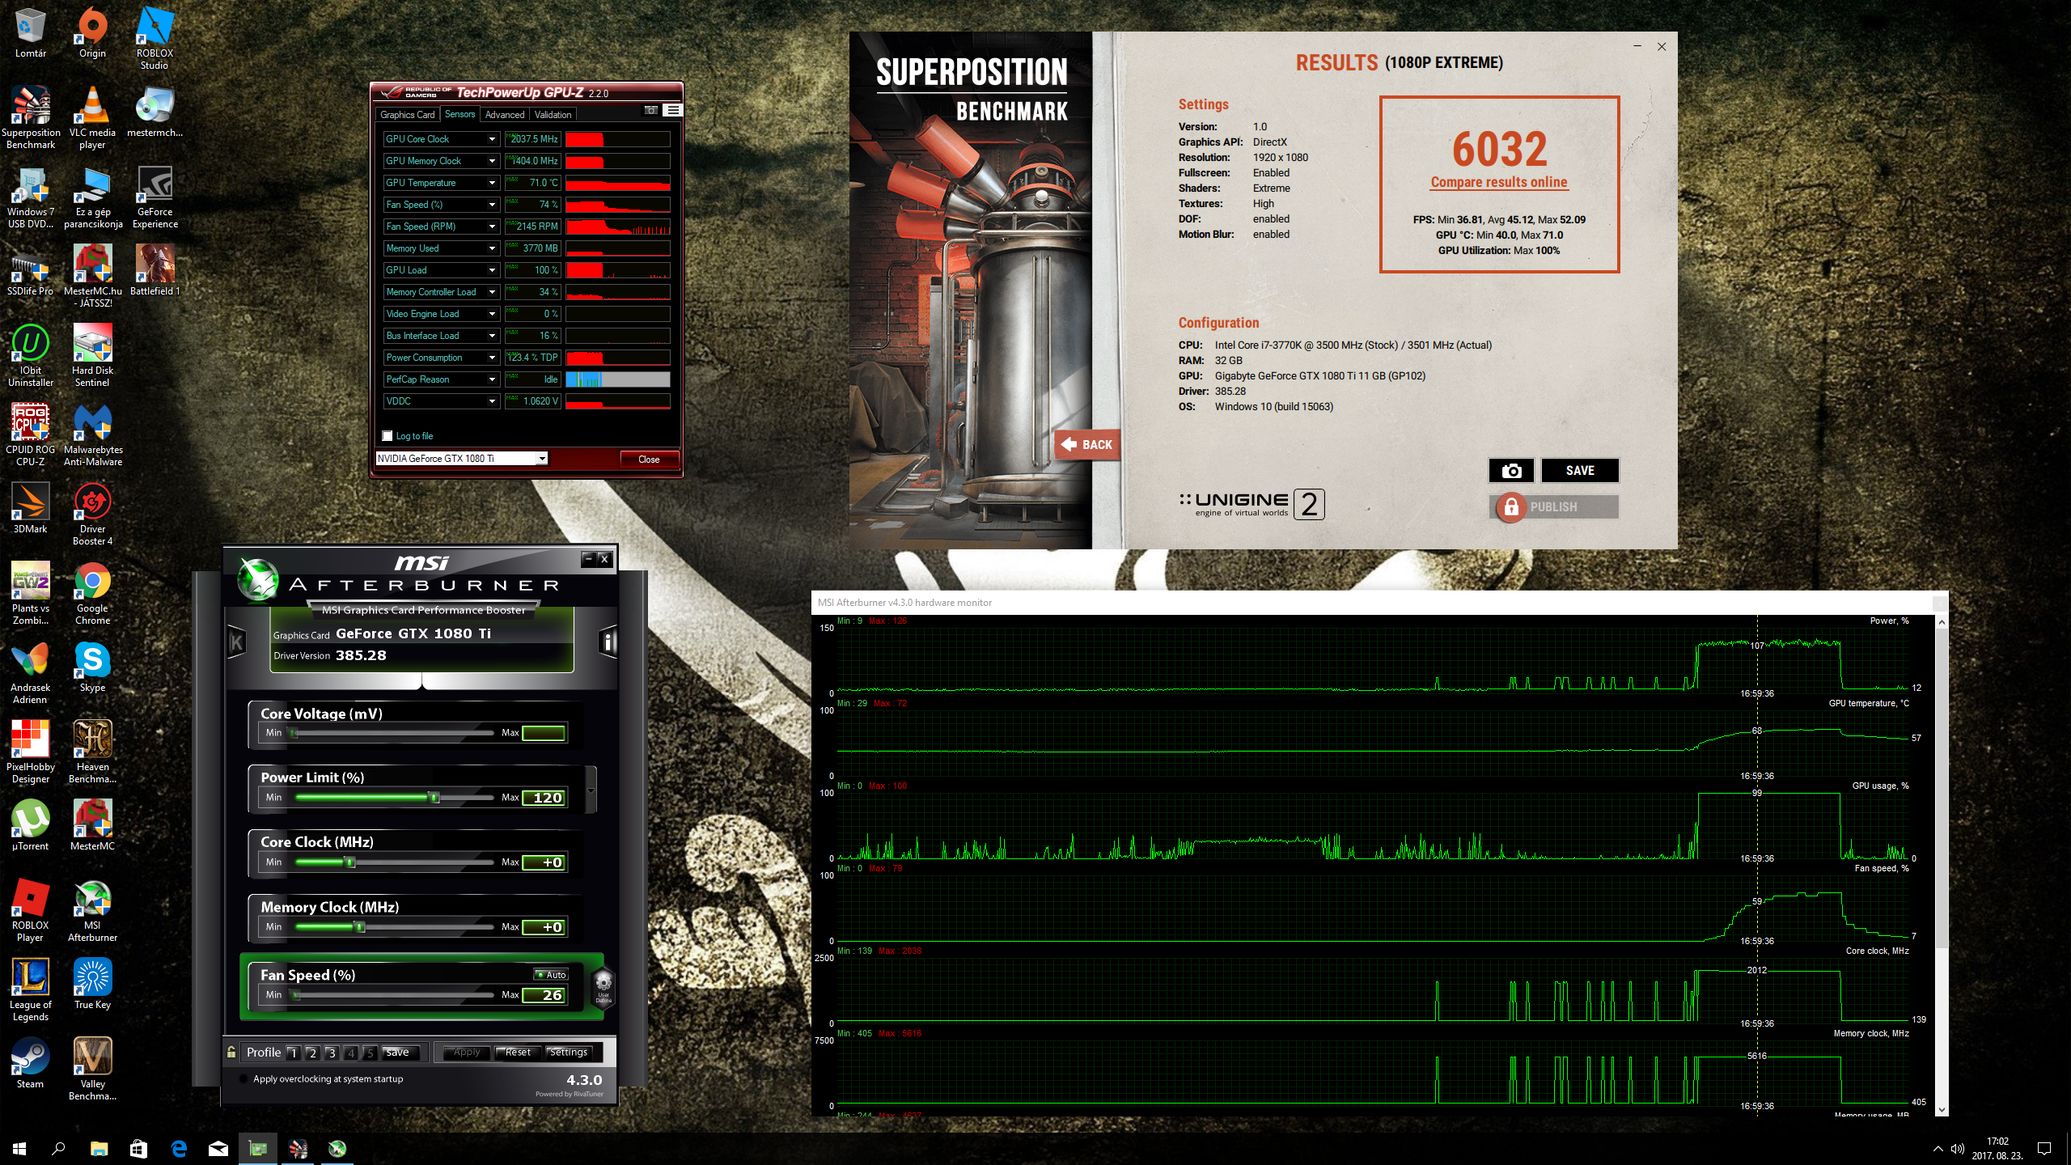Click the Afterburner profile lock icon
2071x1165 pixels.
[232, 1052]
